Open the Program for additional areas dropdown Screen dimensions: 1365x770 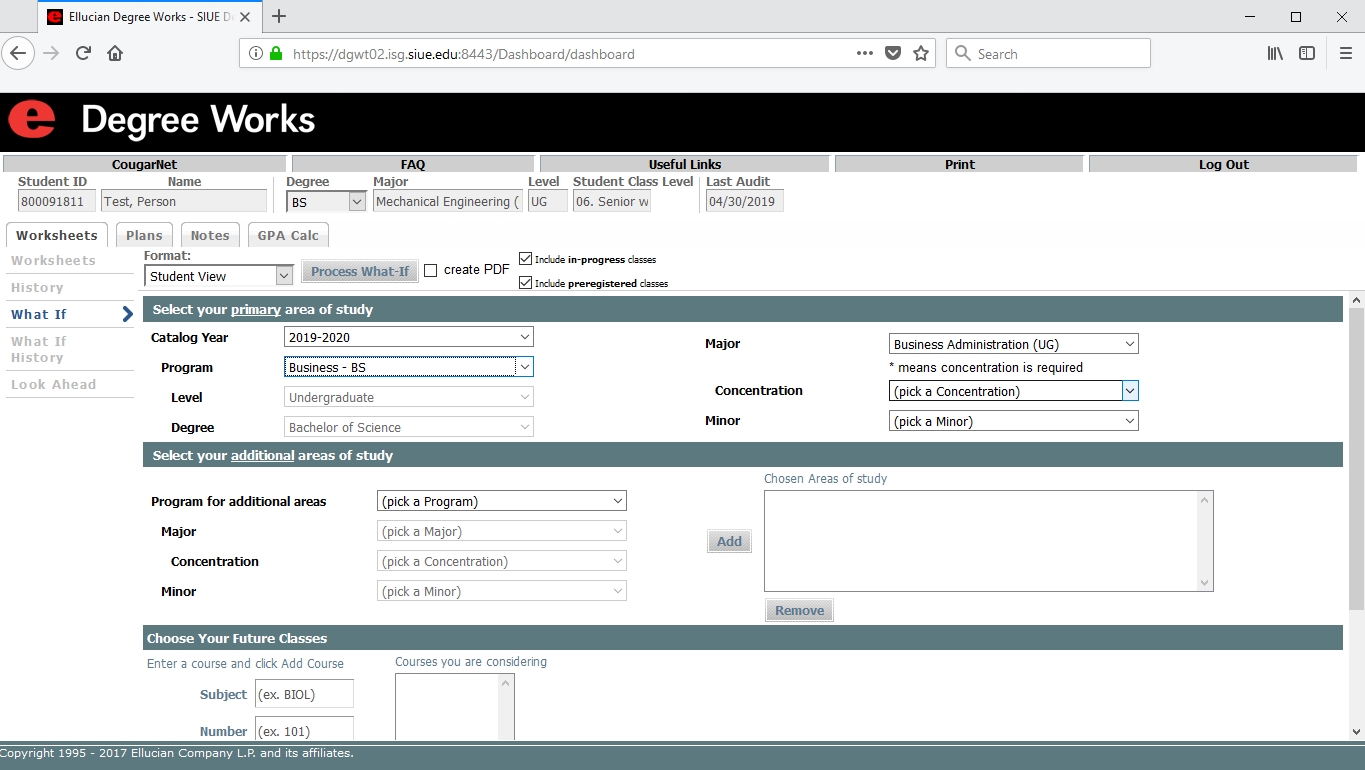click(x=501, y=501)
